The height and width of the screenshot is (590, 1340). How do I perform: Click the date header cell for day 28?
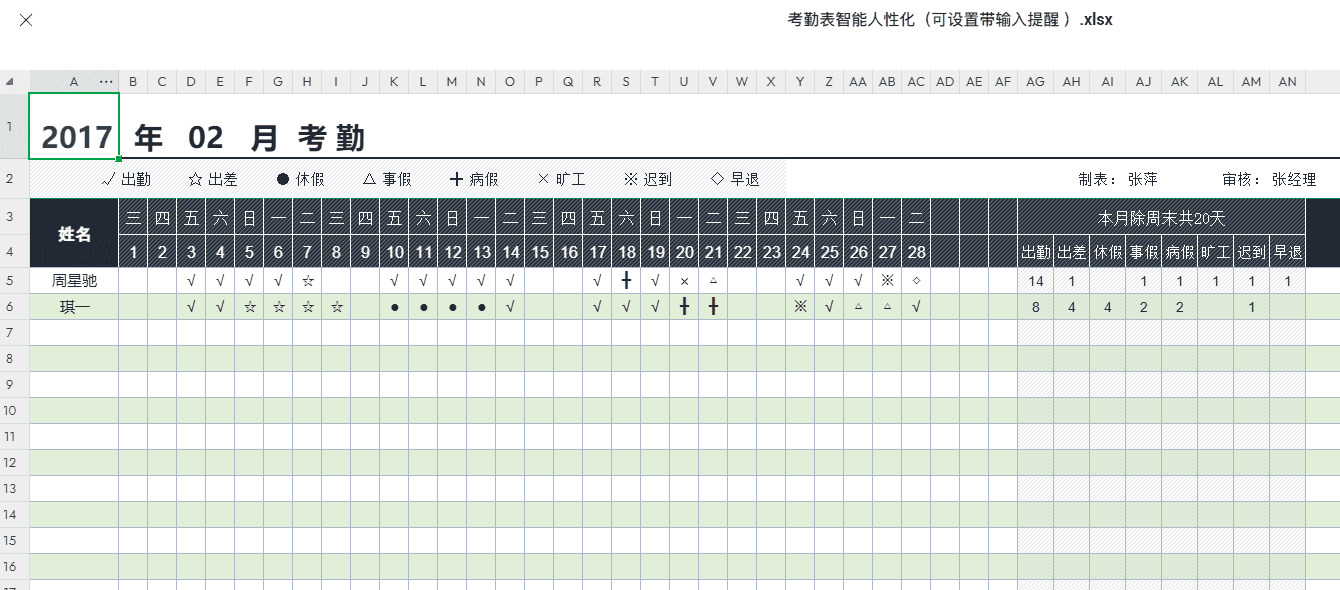pyautogui.click(x=916, y=252)
